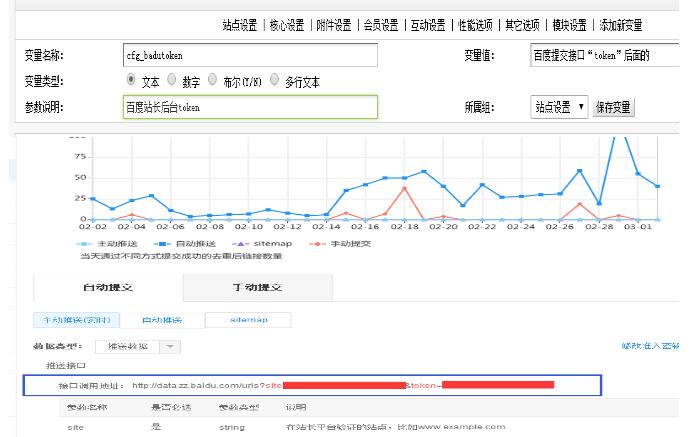Click the 添加新变量 link

click(620, 25)
